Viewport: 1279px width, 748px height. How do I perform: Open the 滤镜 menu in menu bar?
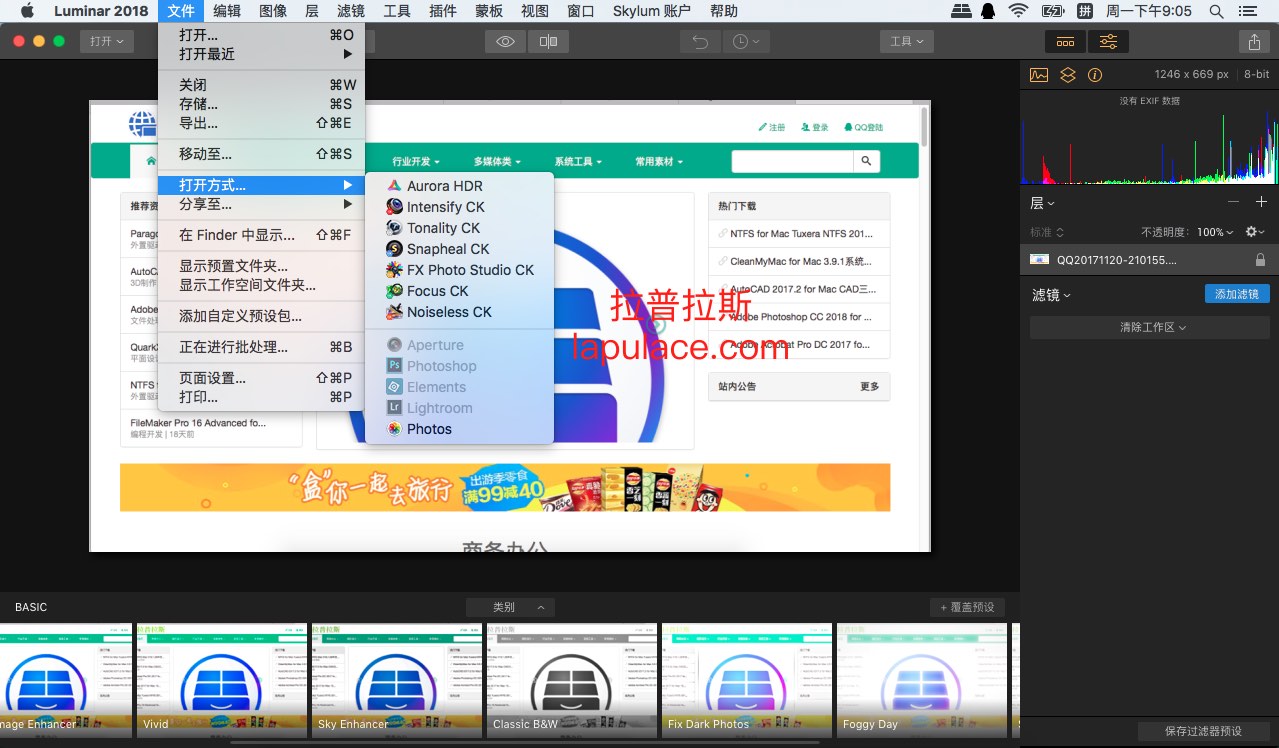tap(351, 11)
